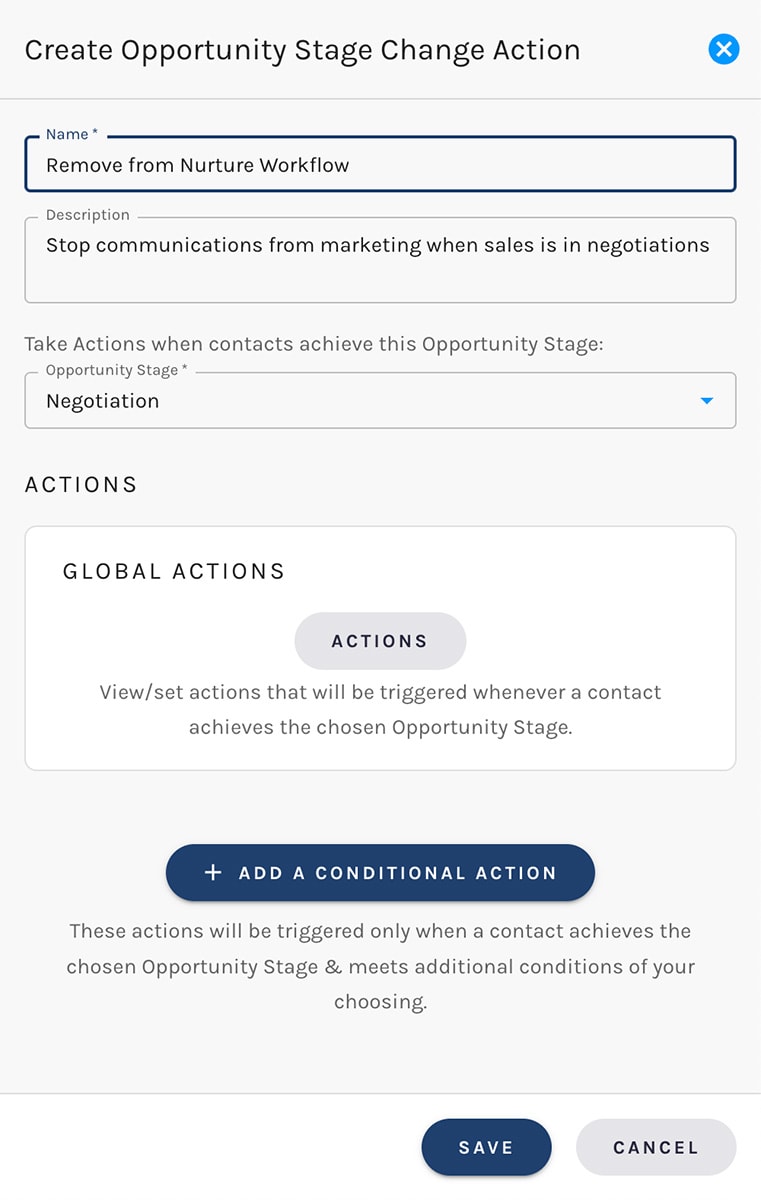Click the Name field label
This screenshot has height=1200, width=761.
coord(70,133)
